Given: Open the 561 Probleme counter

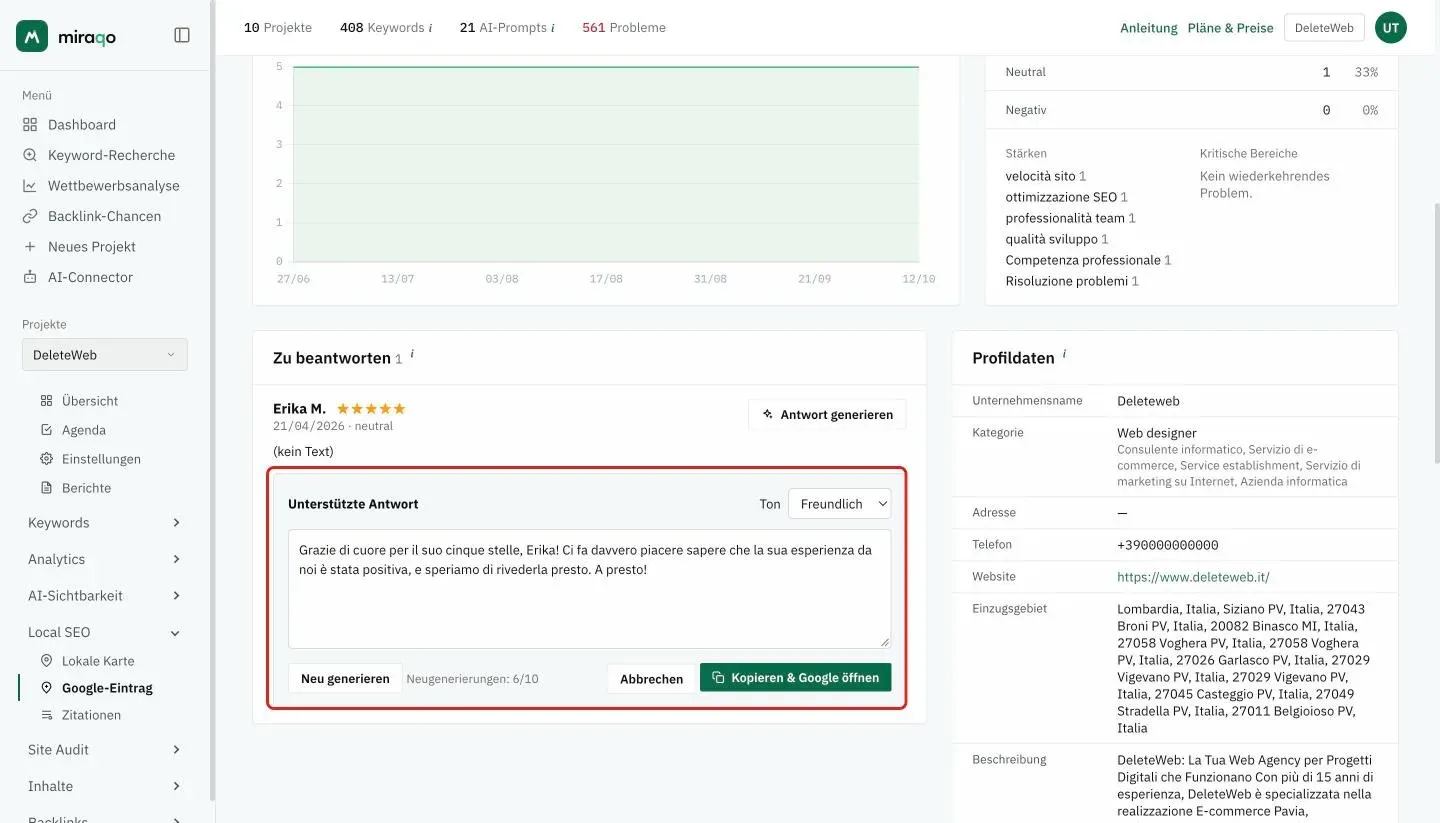Looking at the screenshot, I should click(624, 28).
